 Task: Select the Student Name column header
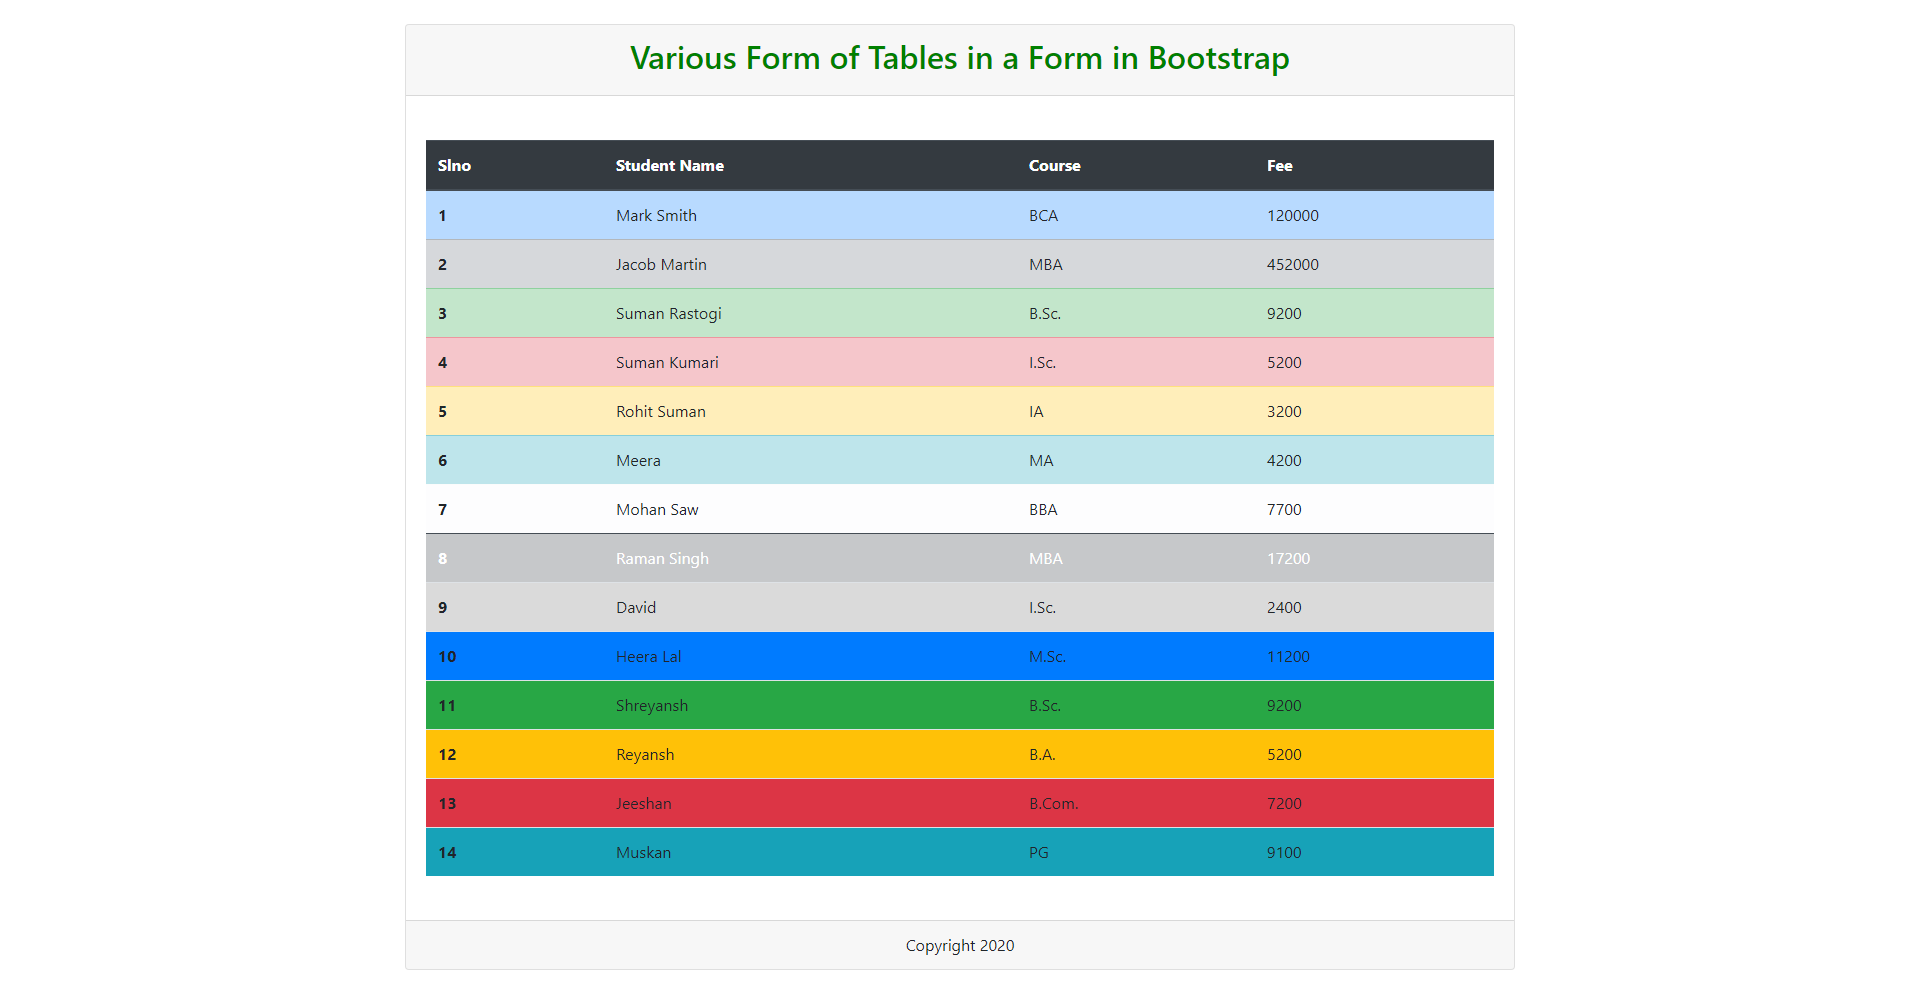[670, 165]
